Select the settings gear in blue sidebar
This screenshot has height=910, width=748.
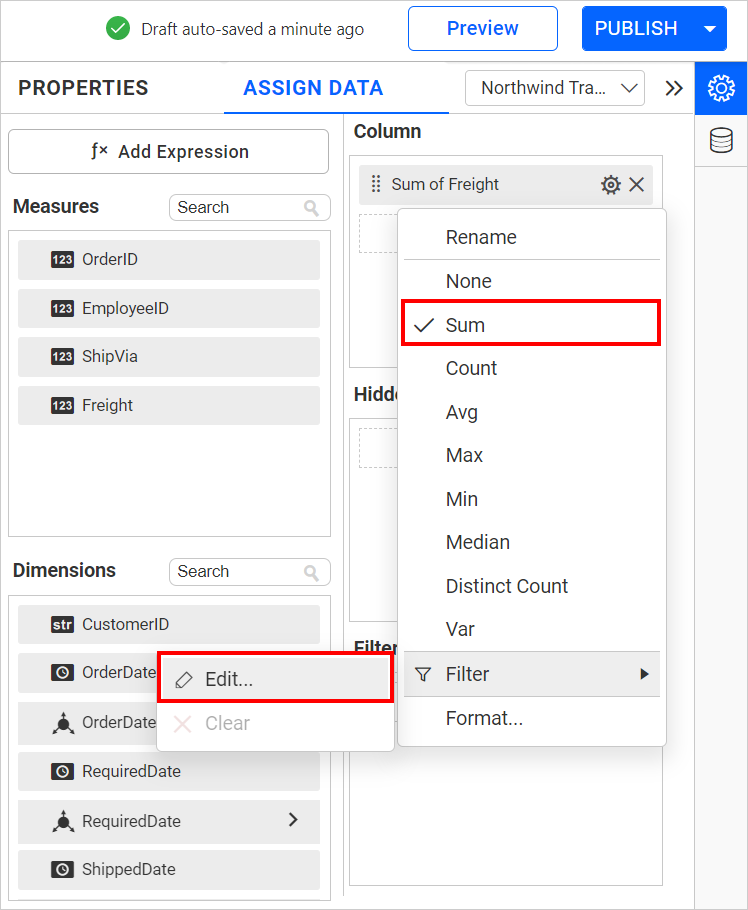[x=721, y=89]
